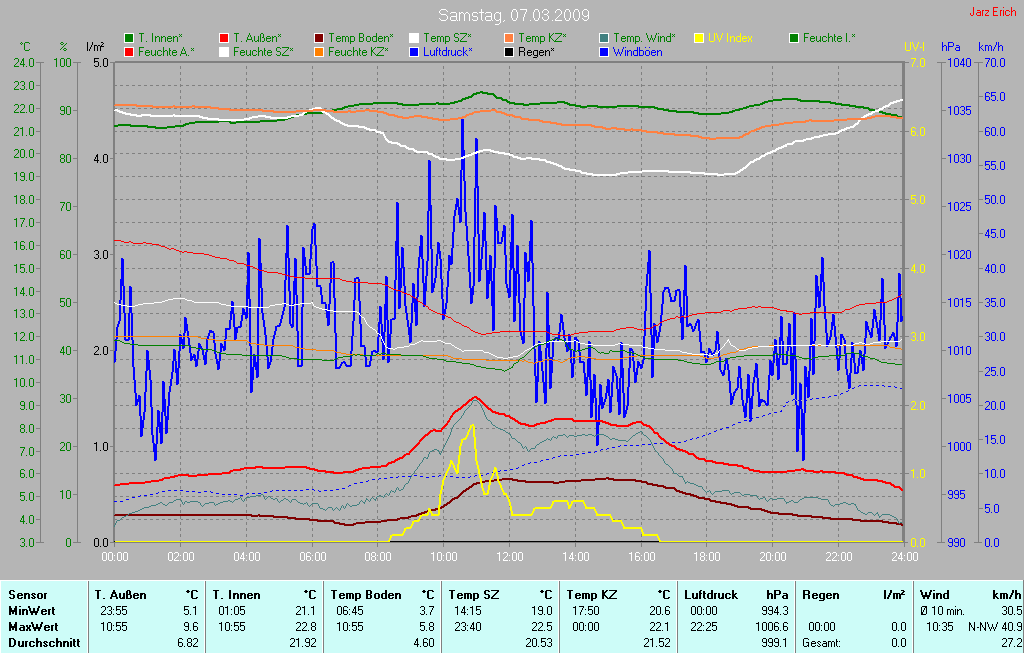Click the dark red Temp Boden legend square
Screen dimensions: 1024x653
319,38
